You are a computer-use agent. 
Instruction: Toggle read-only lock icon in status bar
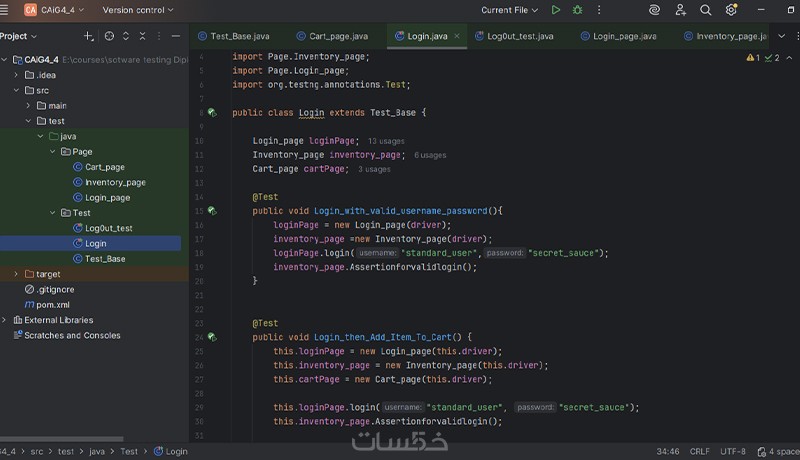tap(762, 452)
